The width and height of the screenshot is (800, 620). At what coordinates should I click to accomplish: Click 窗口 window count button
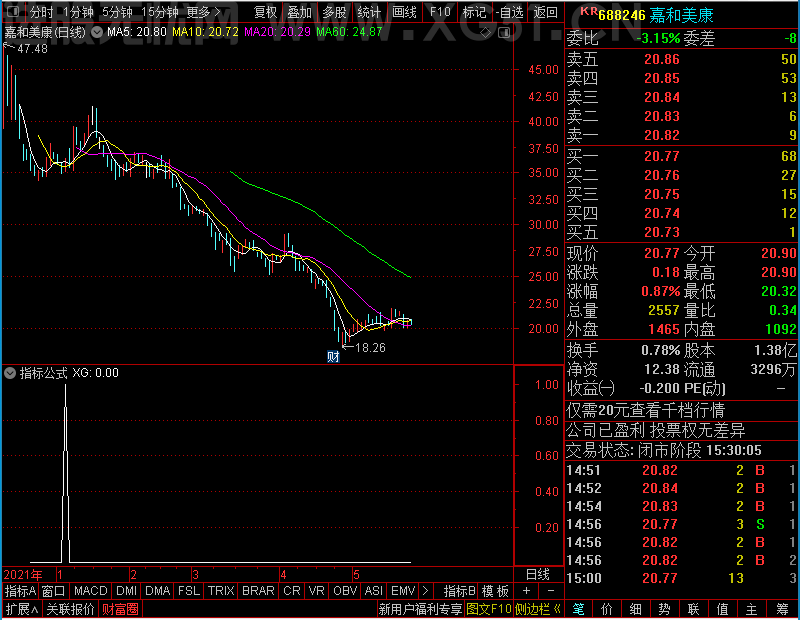54,591
